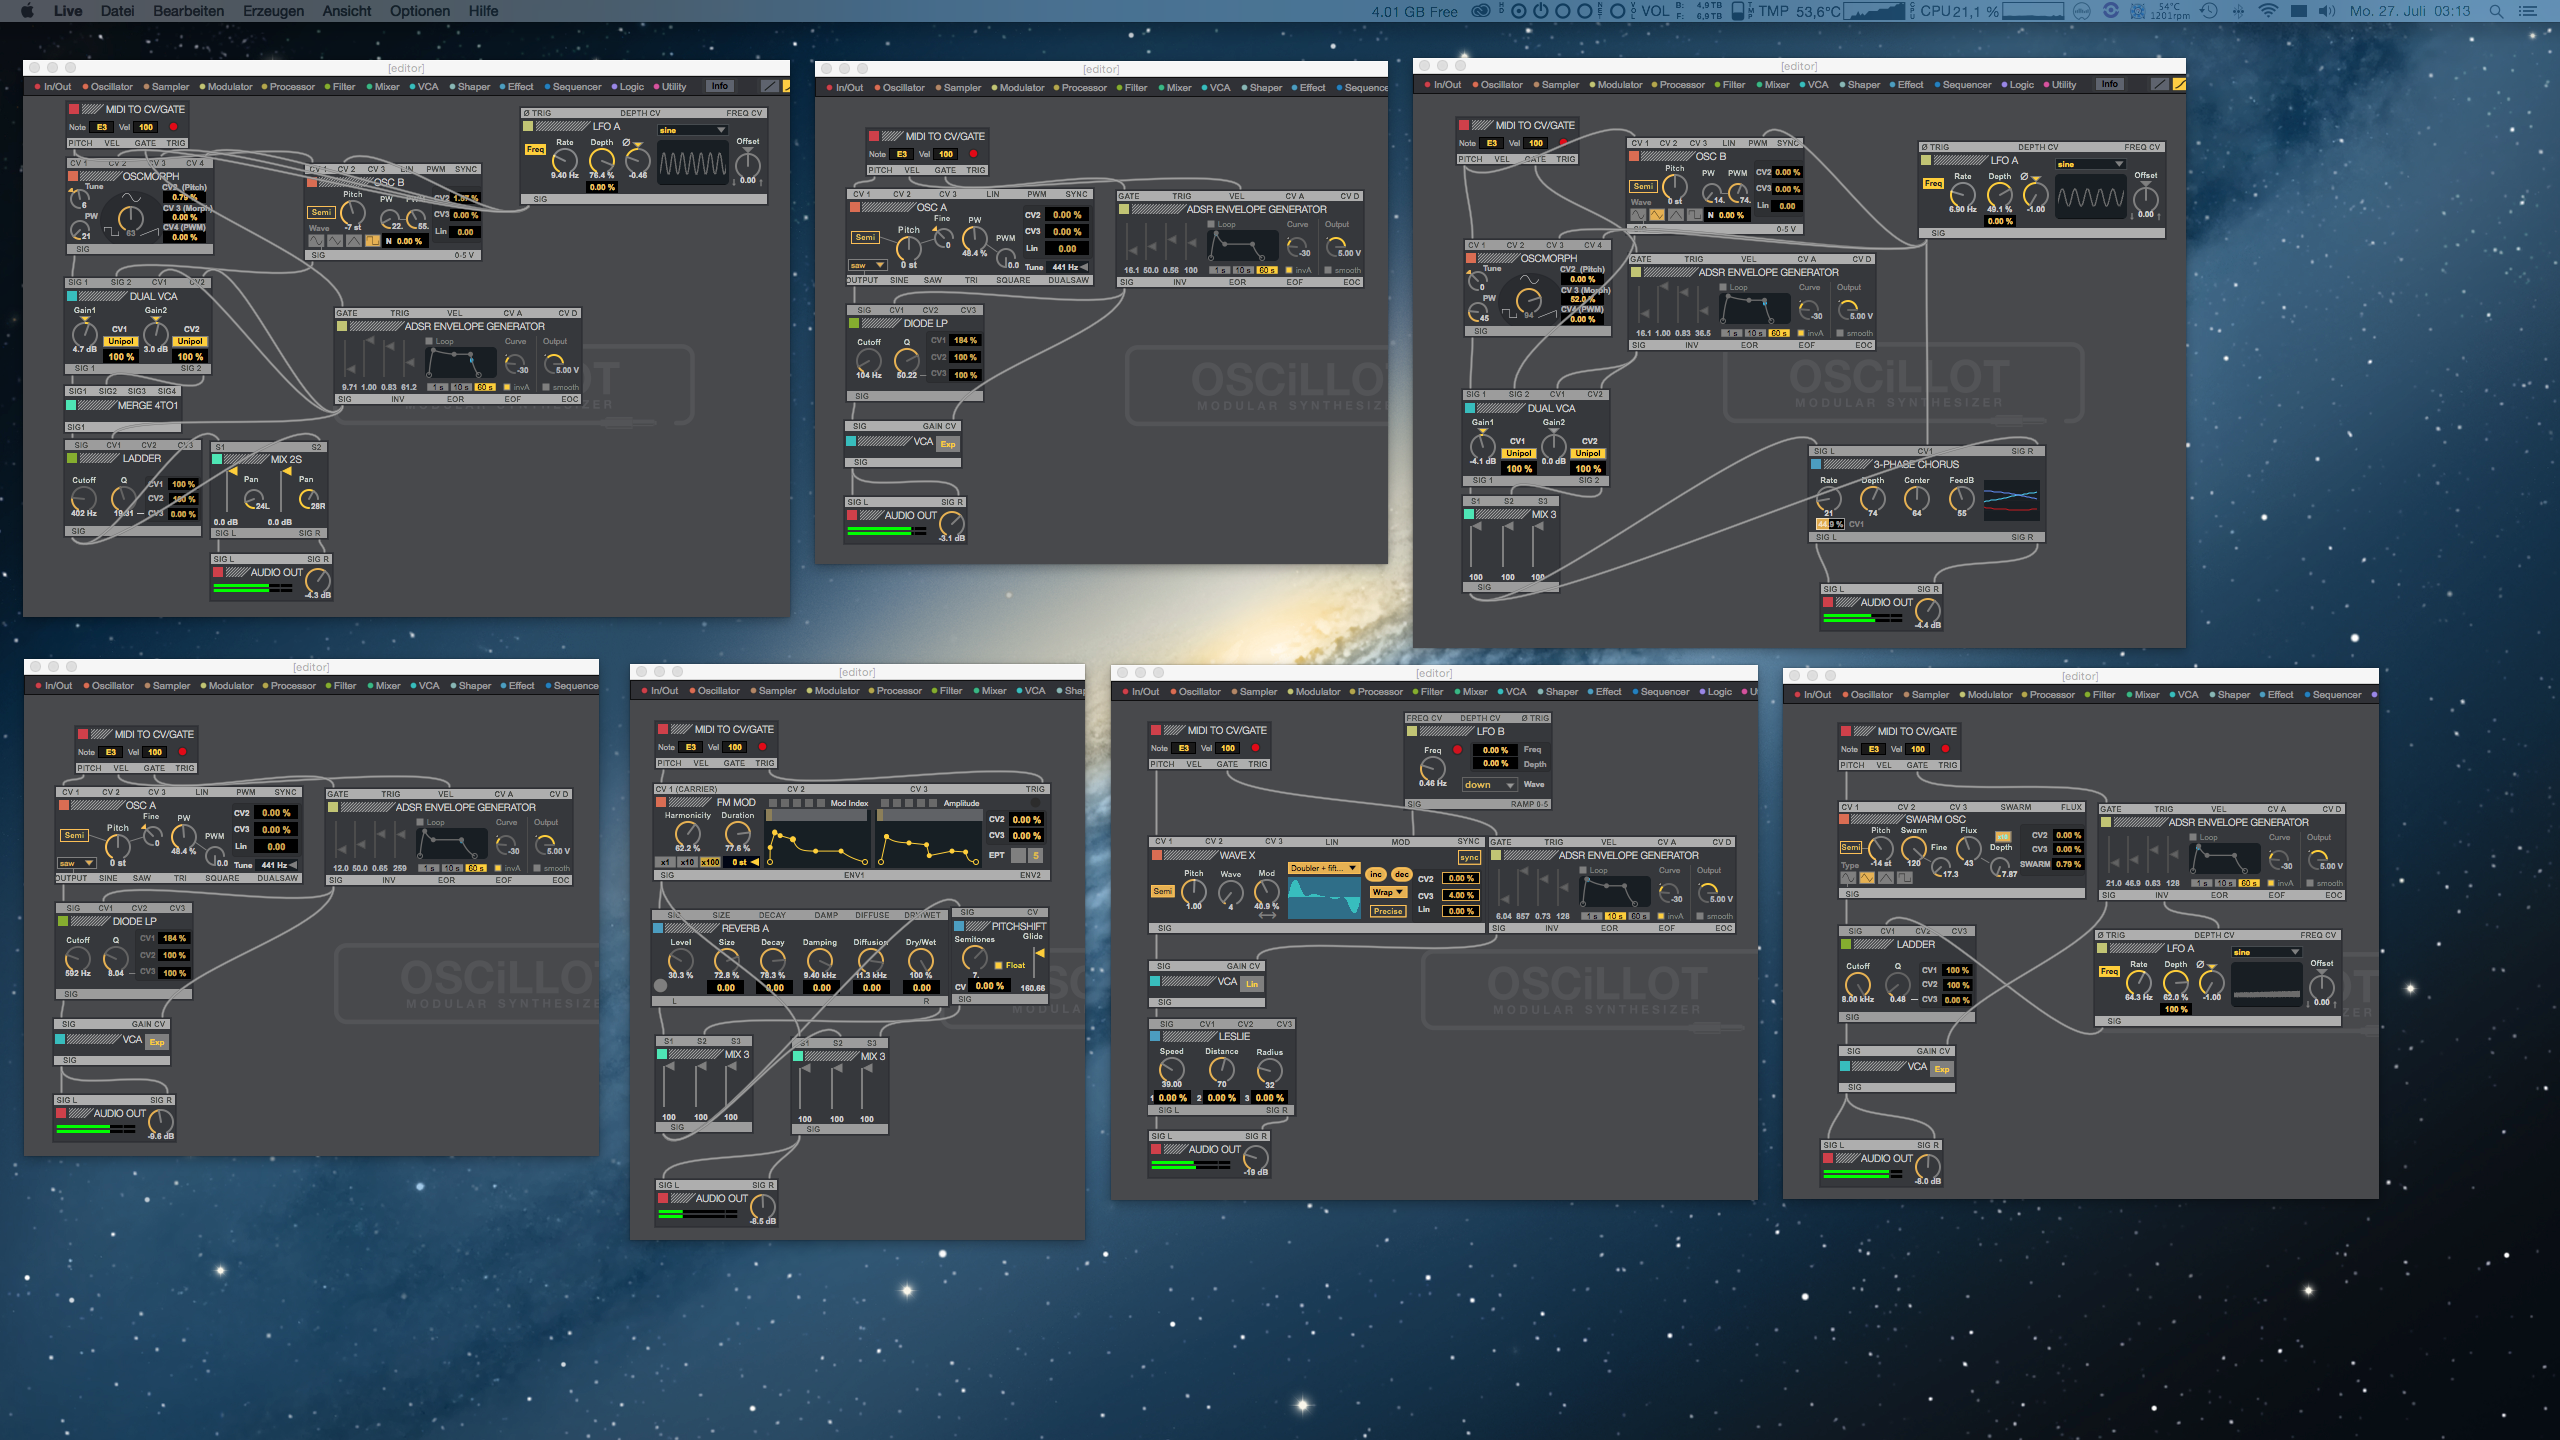Select OSC B's sine wave icon in 3-PHASE CHORUS window
This screenshot has width=2560, height=1440.
coord(1638,215)
